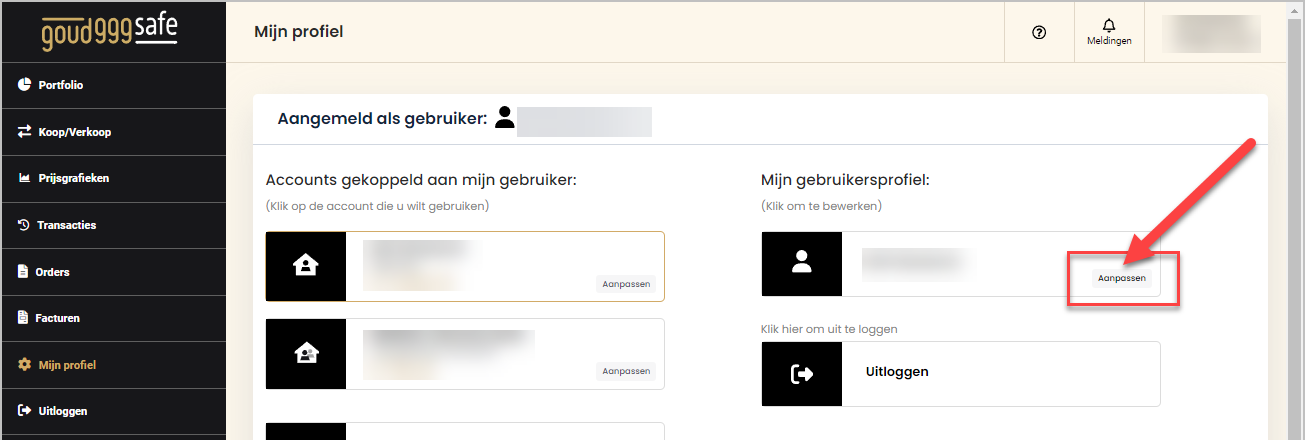Click the Portfolio pie chart icon
This screenshot has width=1305, height=440.
click(25, 85)
